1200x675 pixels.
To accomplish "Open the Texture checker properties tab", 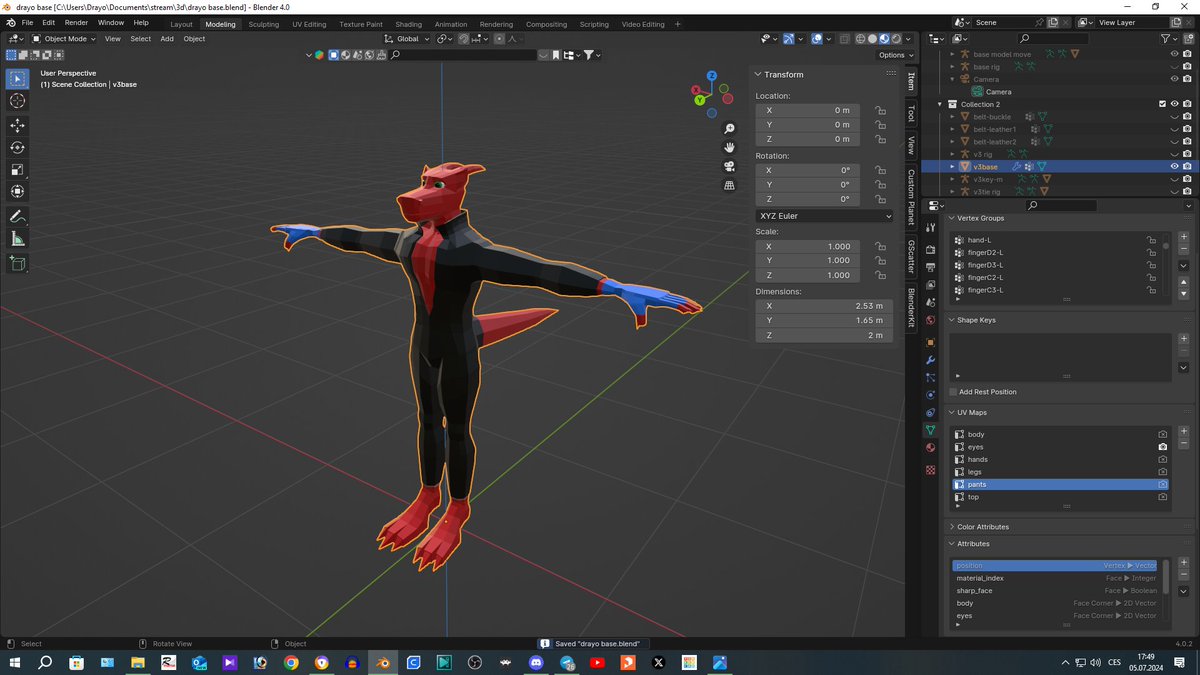I will [930, 469].
